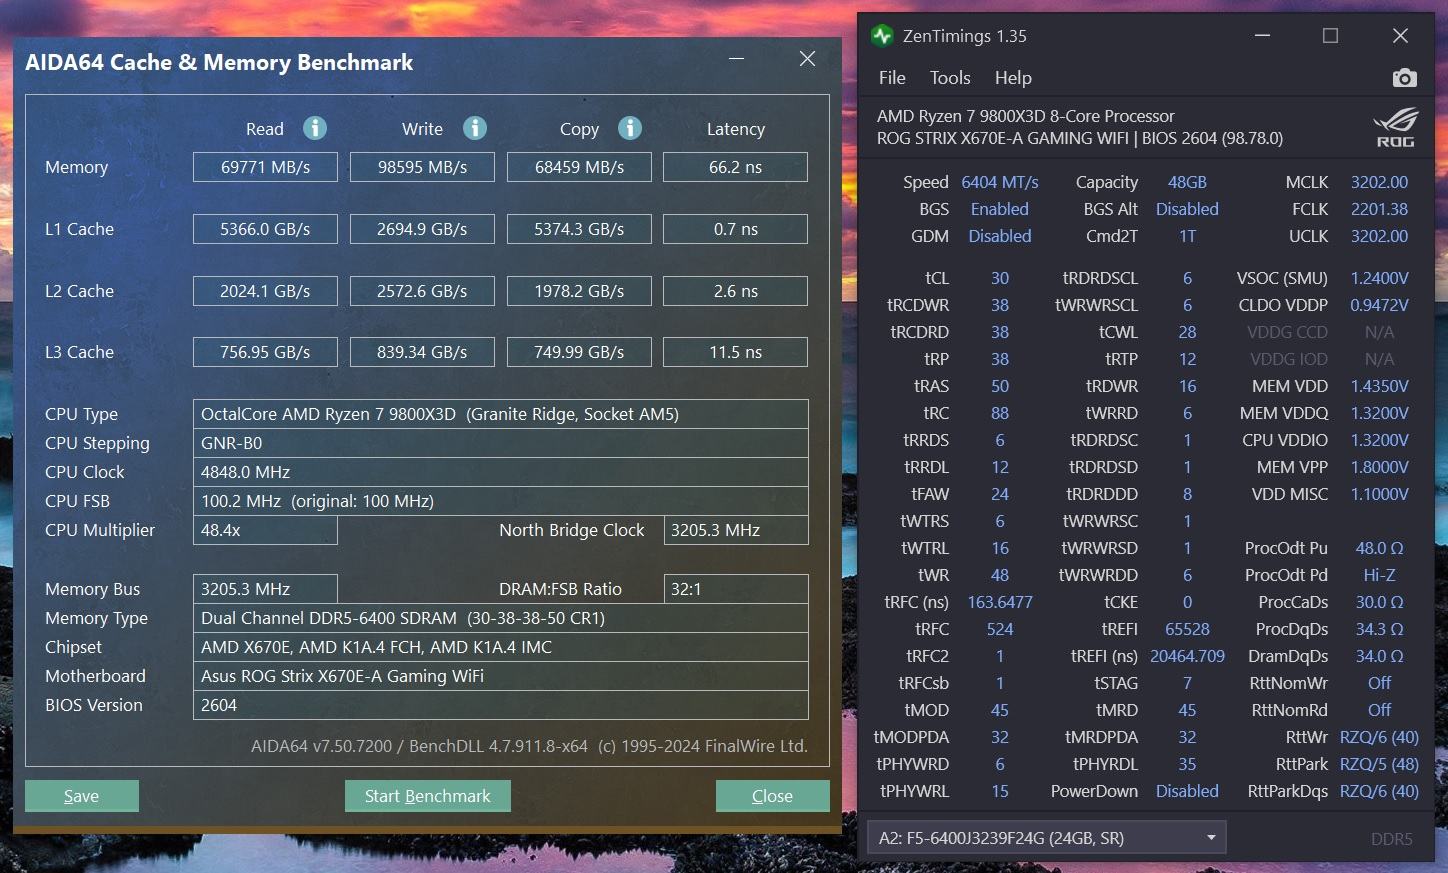Click MEM VDD value 1.4350V
The height and width of the screenshot is (873, 1448).
tap(1379, 386)
